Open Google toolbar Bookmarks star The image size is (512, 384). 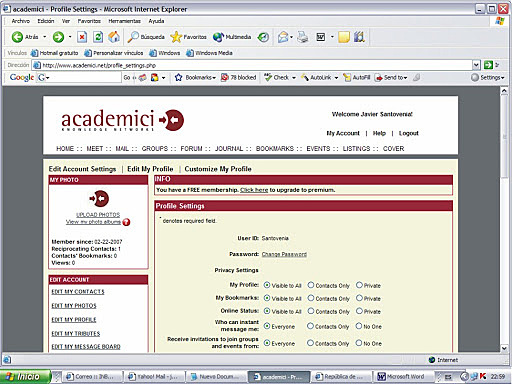click(195, 77)
